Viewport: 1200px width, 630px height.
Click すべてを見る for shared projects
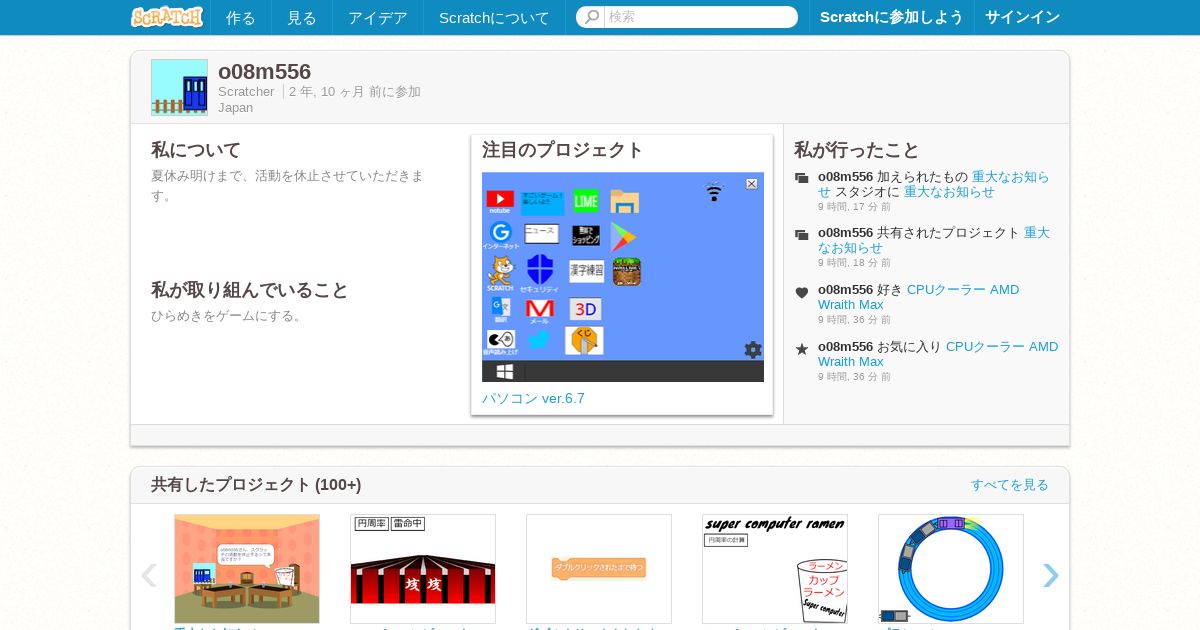click(x=1010, y=485)
